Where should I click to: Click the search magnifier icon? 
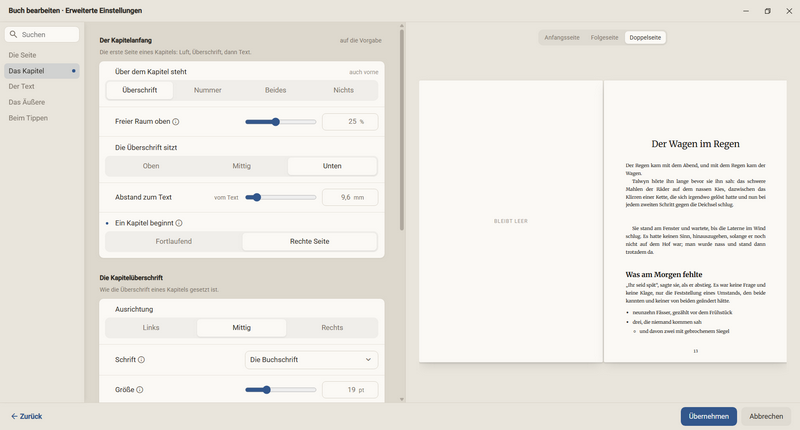click(13, 34)
